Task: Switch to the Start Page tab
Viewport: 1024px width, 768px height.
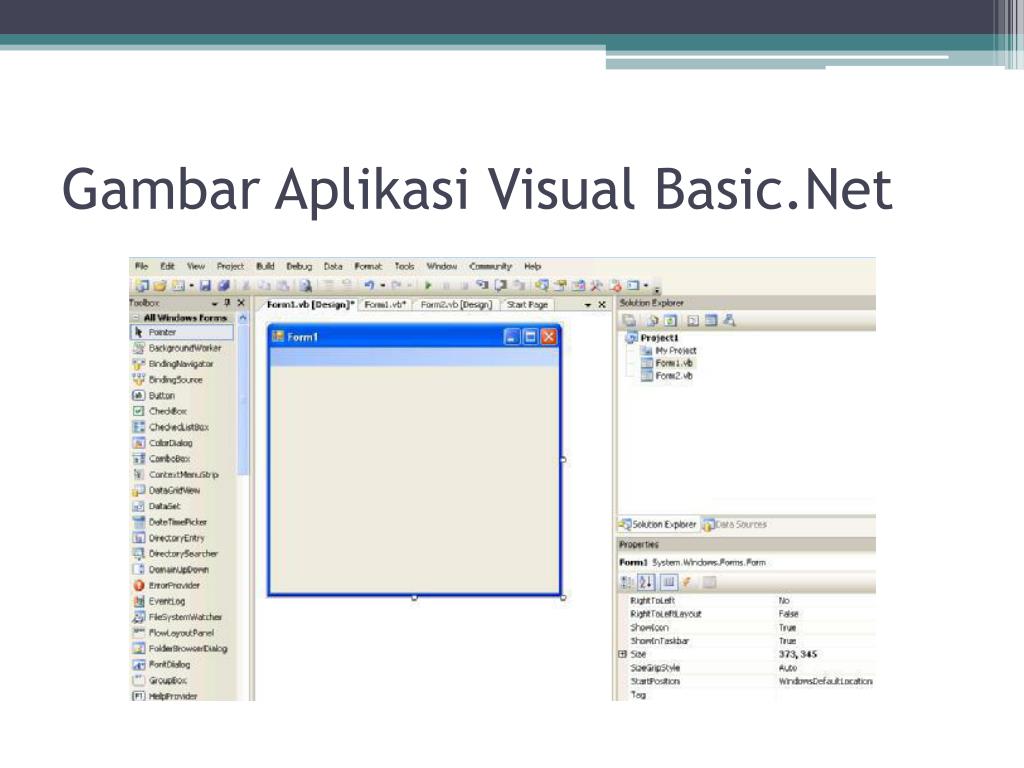Action: point(528,305)
